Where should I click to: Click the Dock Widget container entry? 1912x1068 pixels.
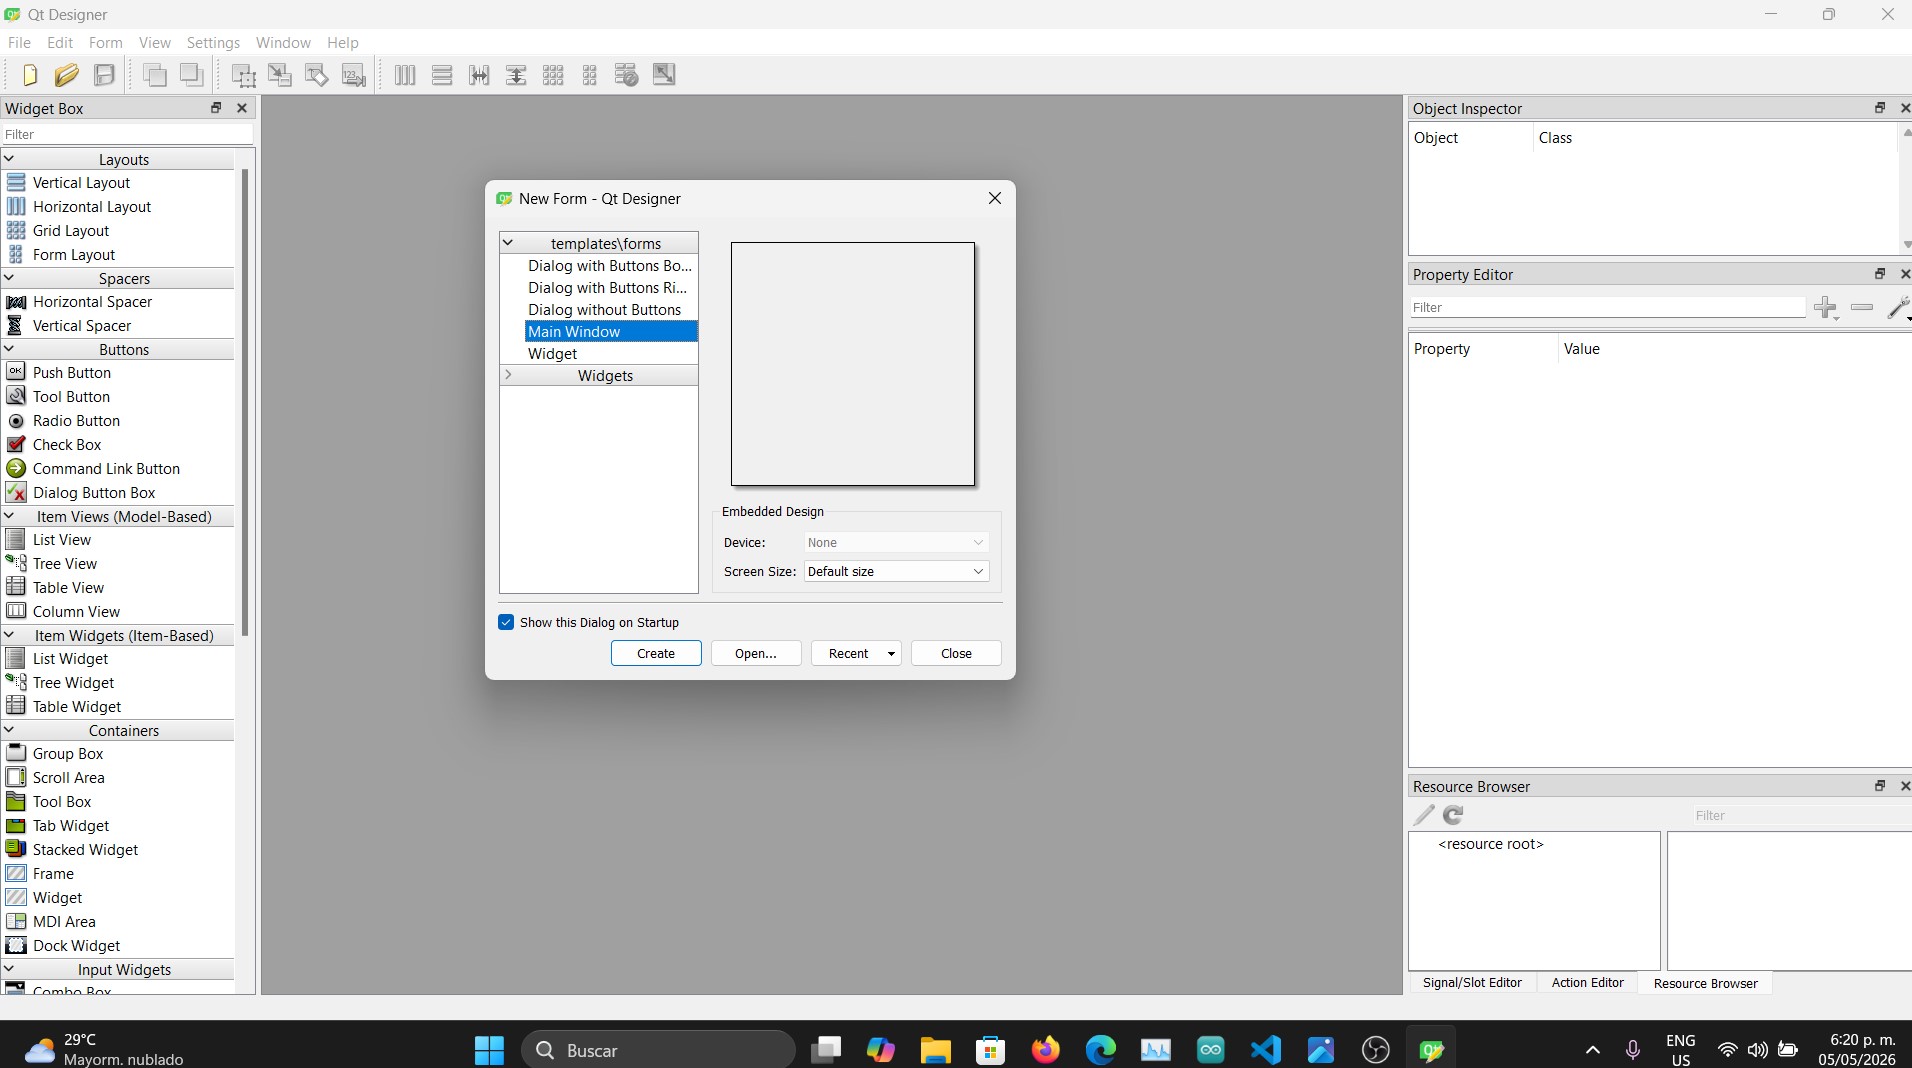coord(76,946)
